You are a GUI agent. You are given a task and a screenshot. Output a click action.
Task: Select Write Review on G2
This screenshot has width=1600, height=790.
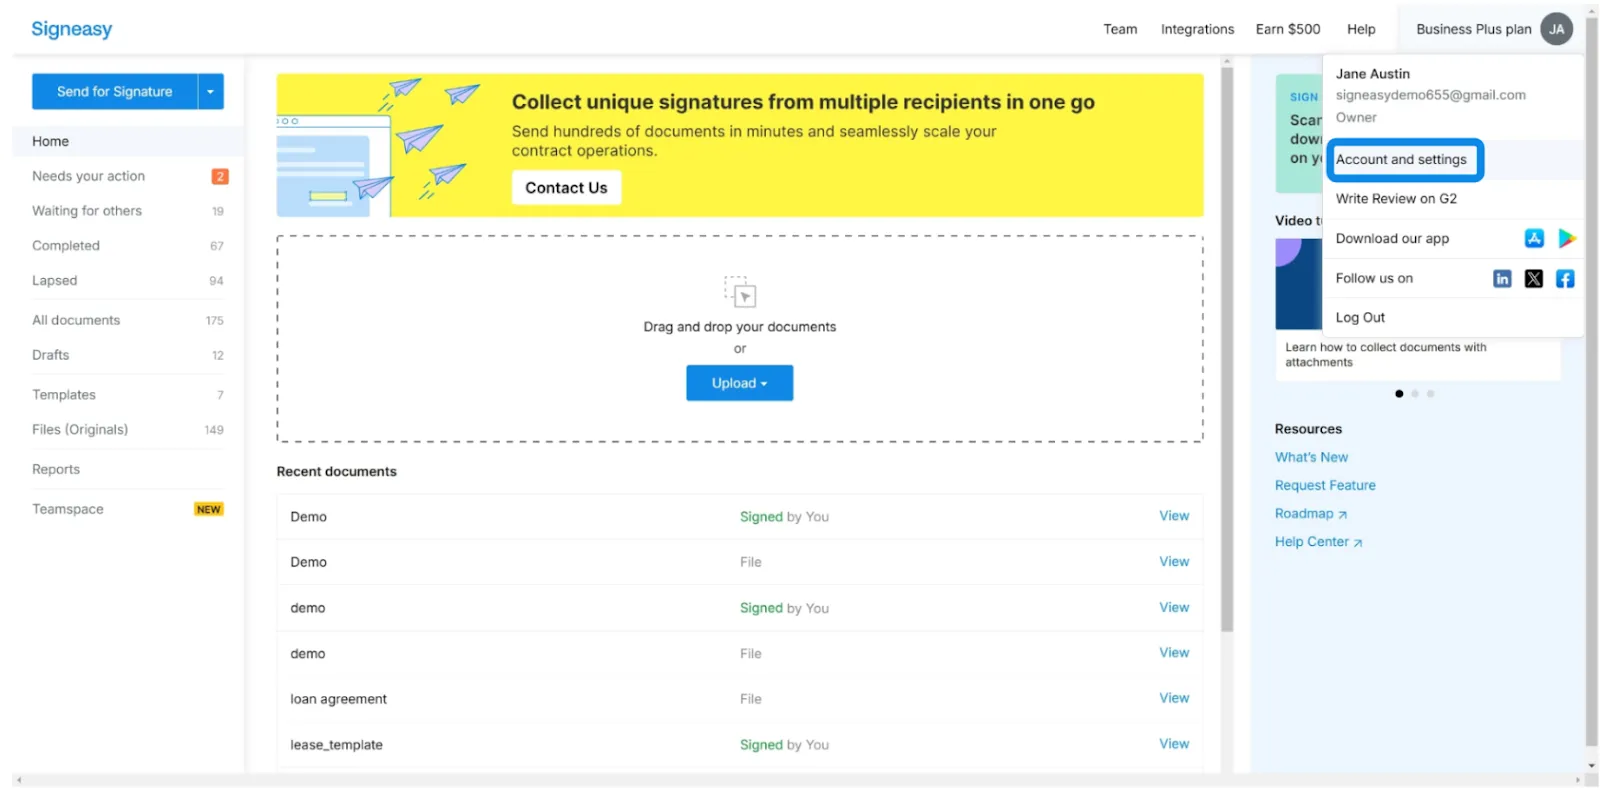[x=1396, y=199]
